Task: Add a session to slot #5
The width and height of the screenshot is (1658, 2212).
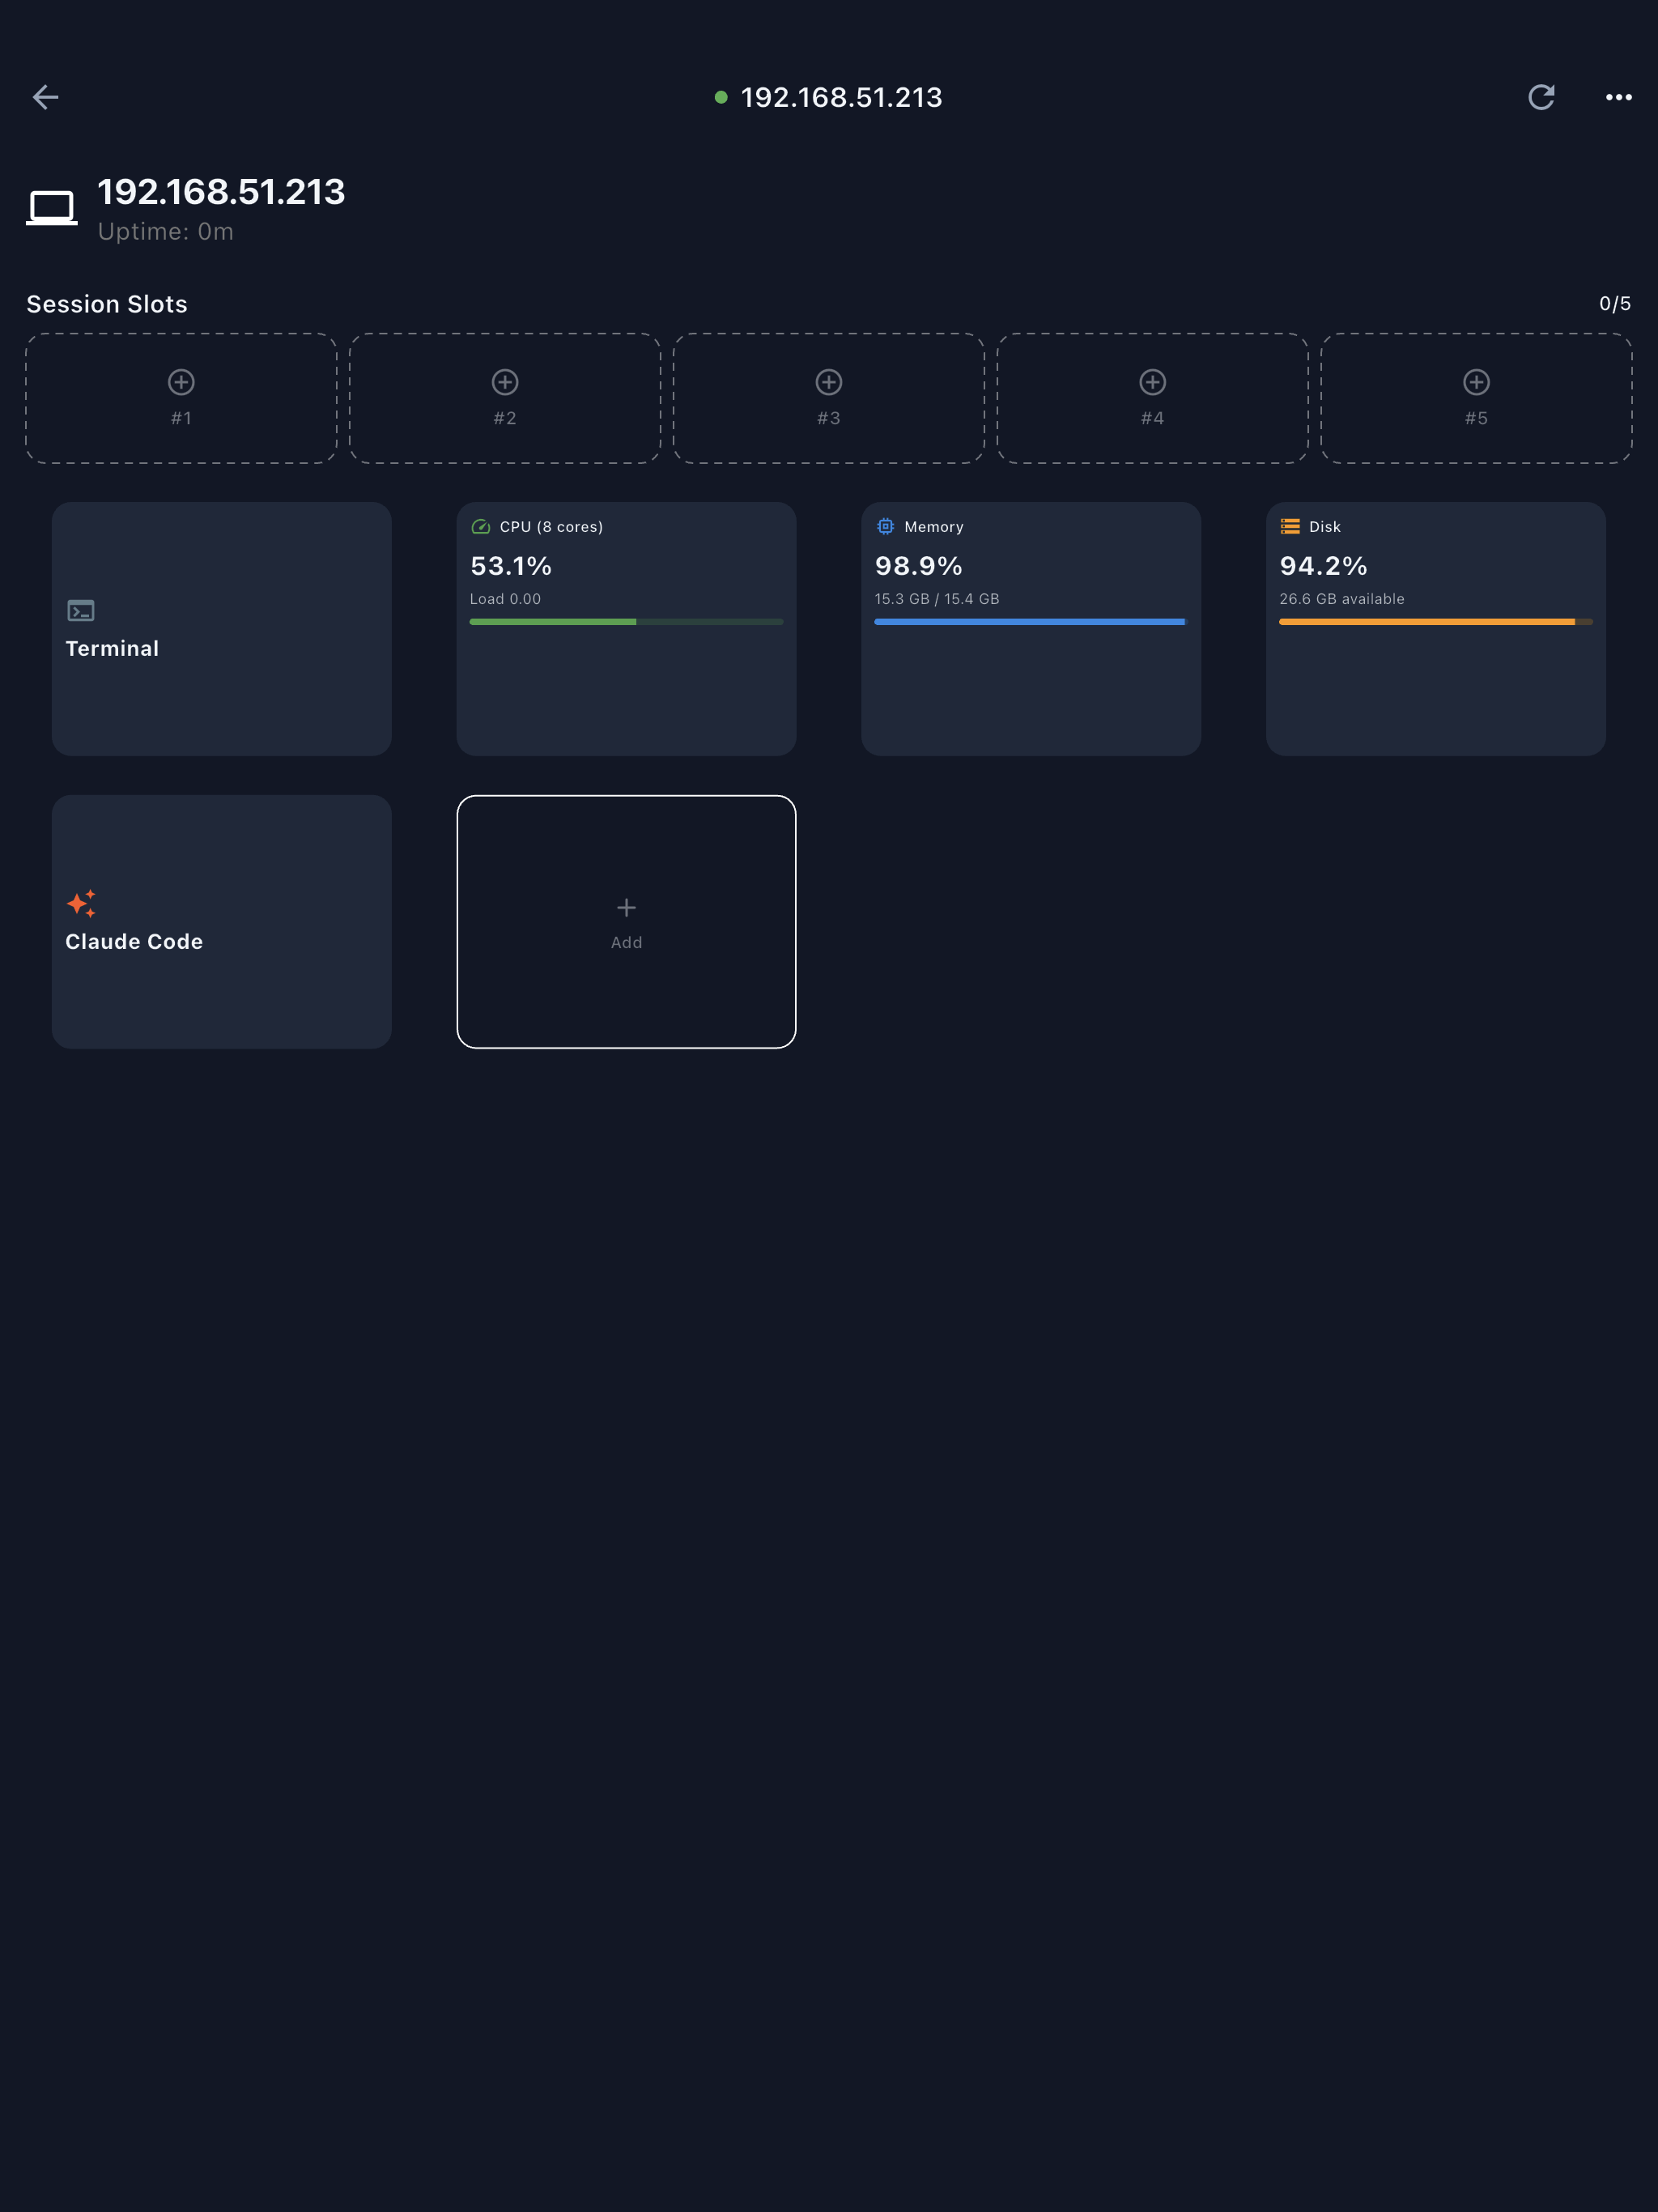Action: [1476, 397]
